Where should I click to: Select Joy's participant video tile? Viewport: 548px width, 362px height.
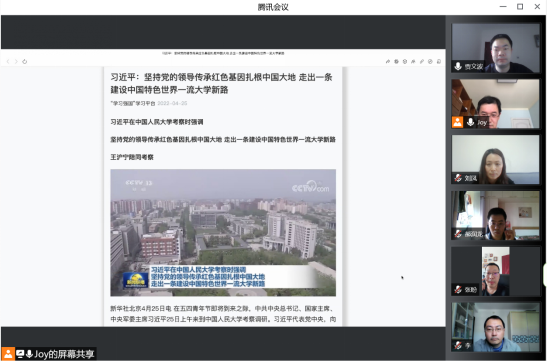click(x=496, y=104)
